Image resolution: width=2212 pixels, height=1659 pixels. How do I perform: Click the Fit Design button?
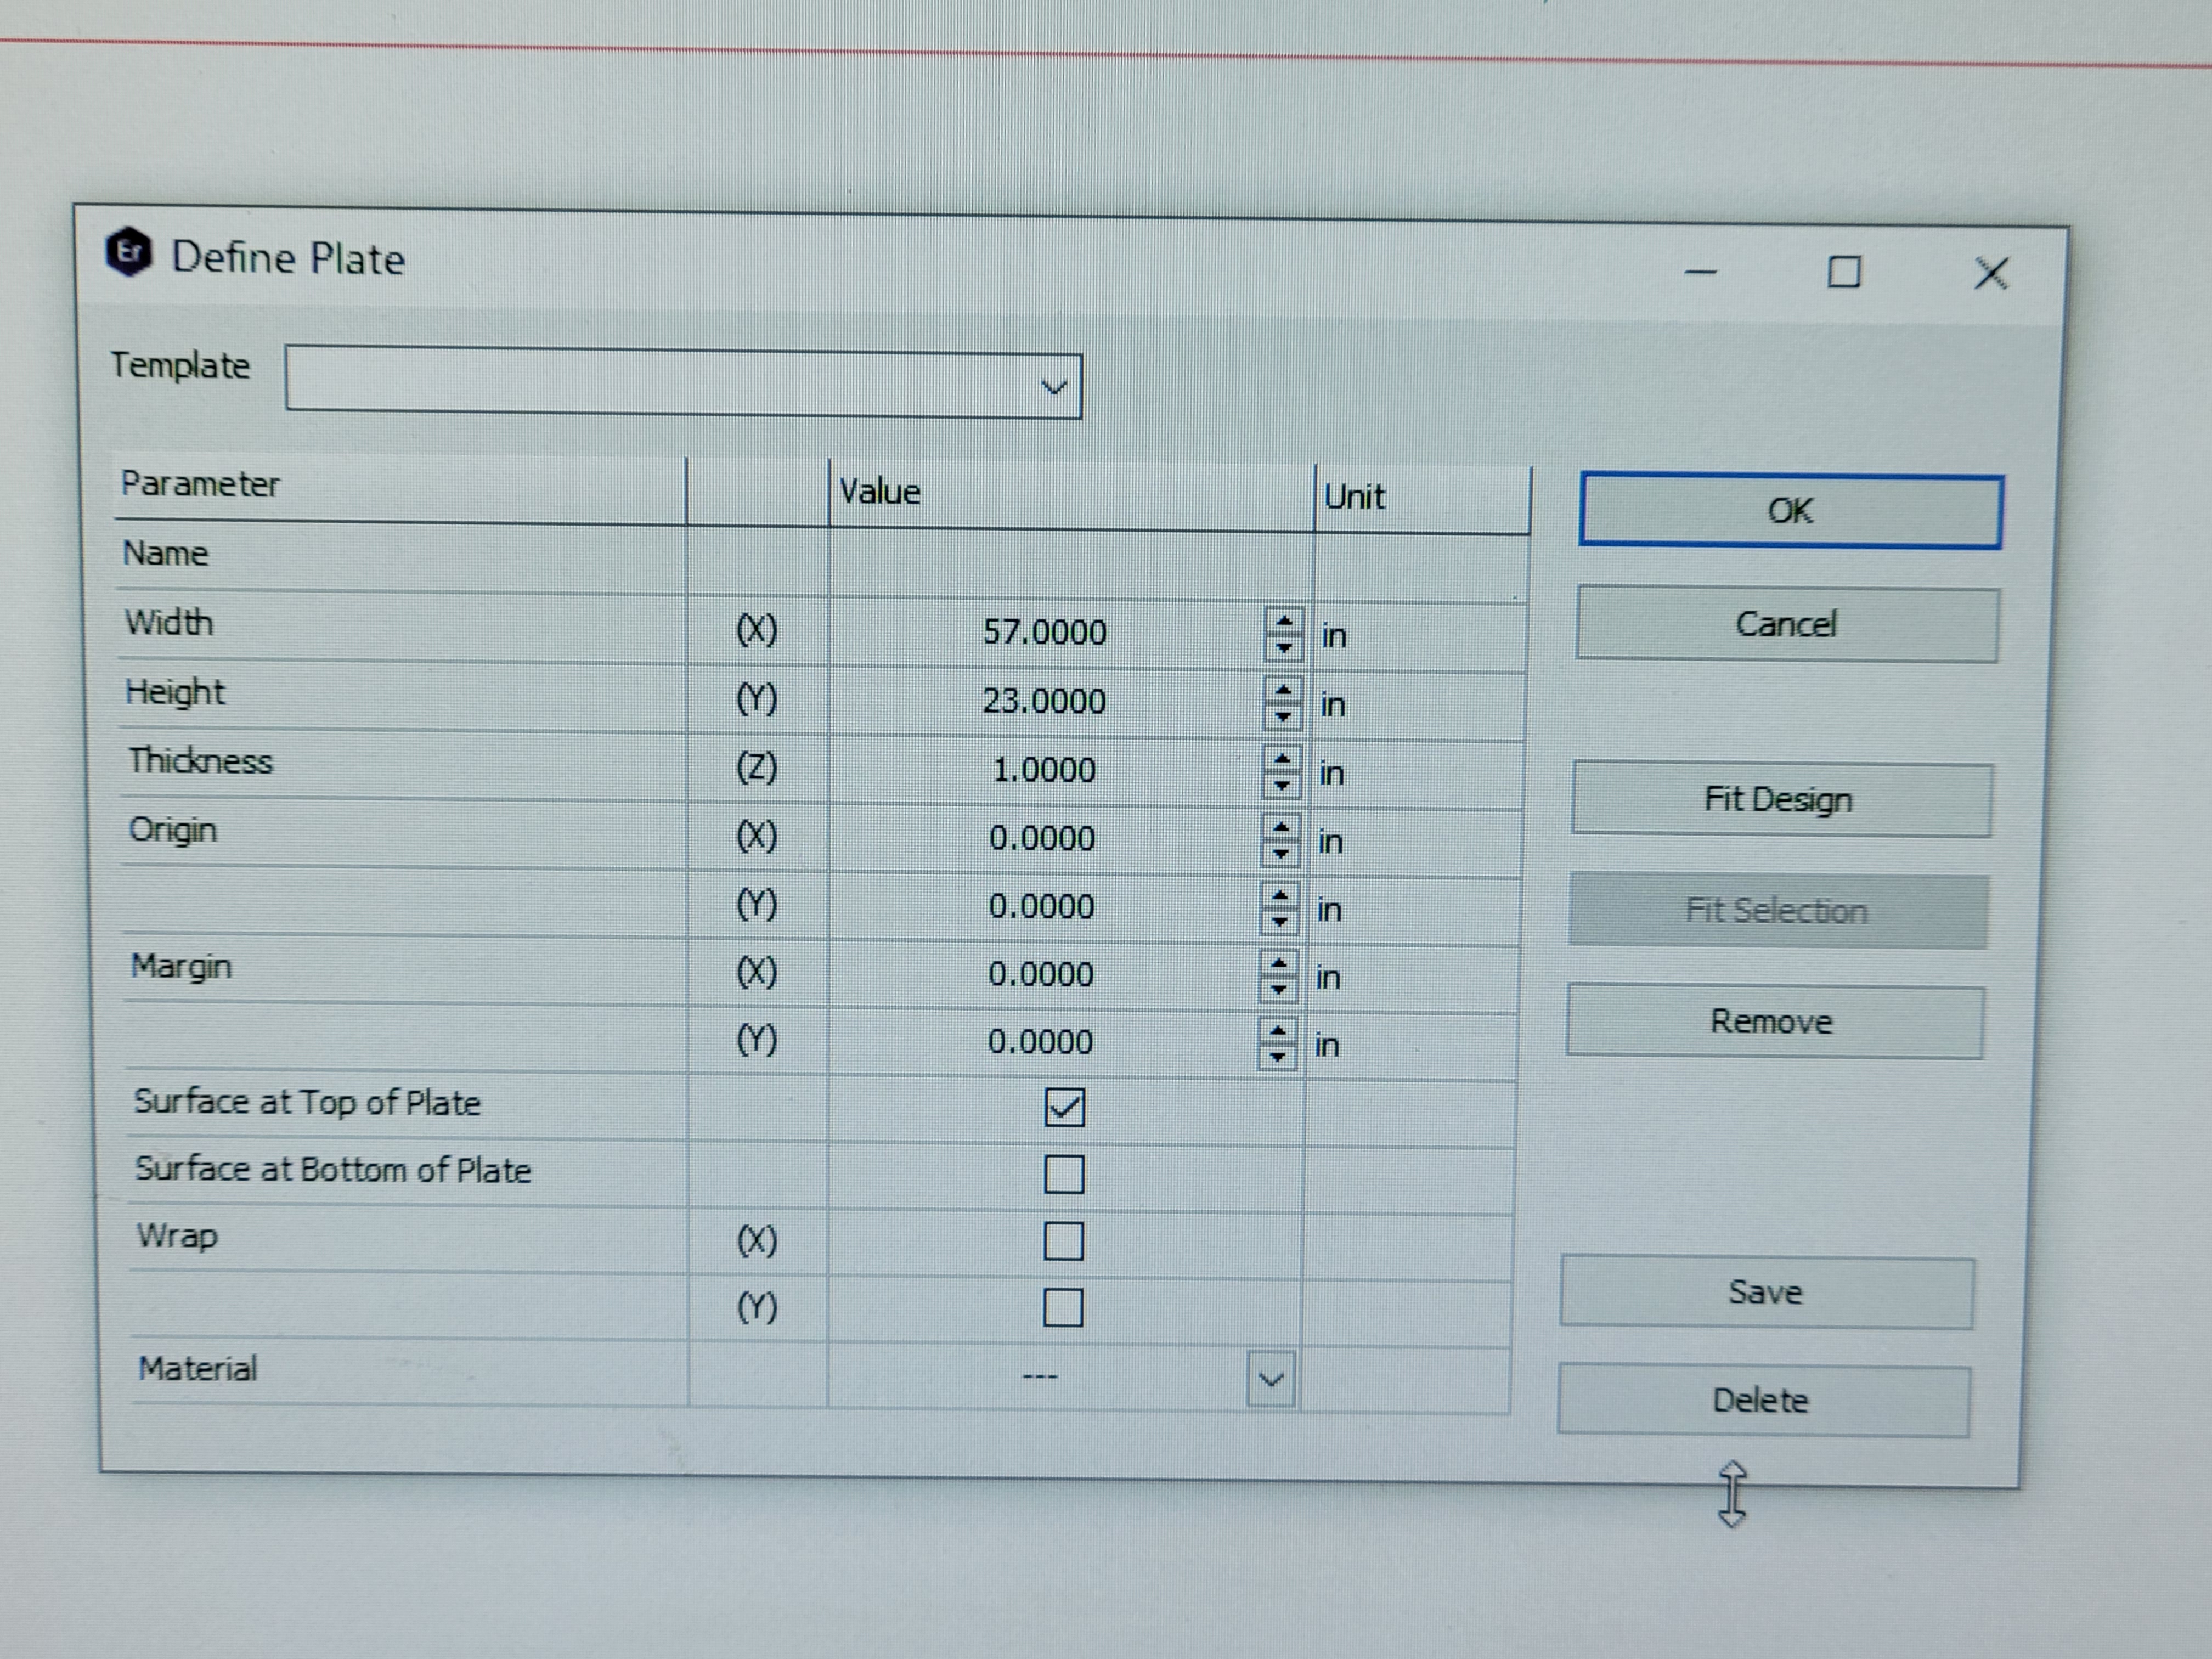click(1781, 799)
